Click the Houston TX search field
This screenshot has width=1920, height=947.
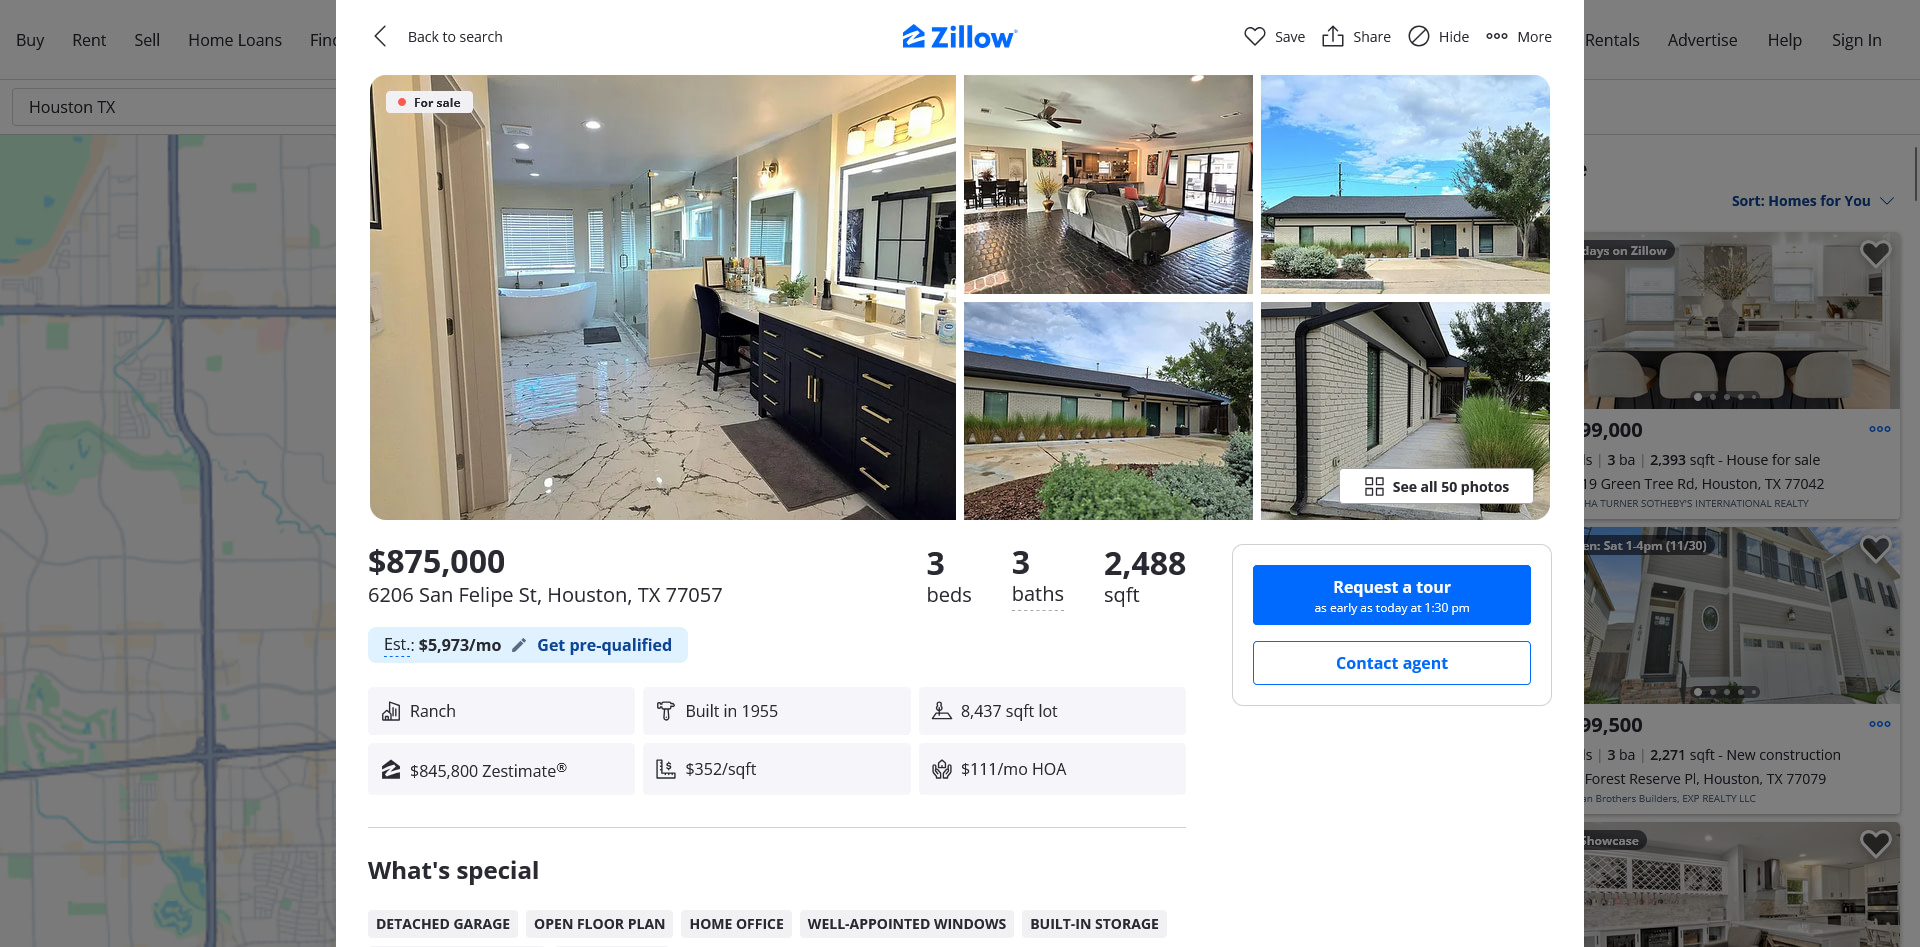tap(175, 107)
